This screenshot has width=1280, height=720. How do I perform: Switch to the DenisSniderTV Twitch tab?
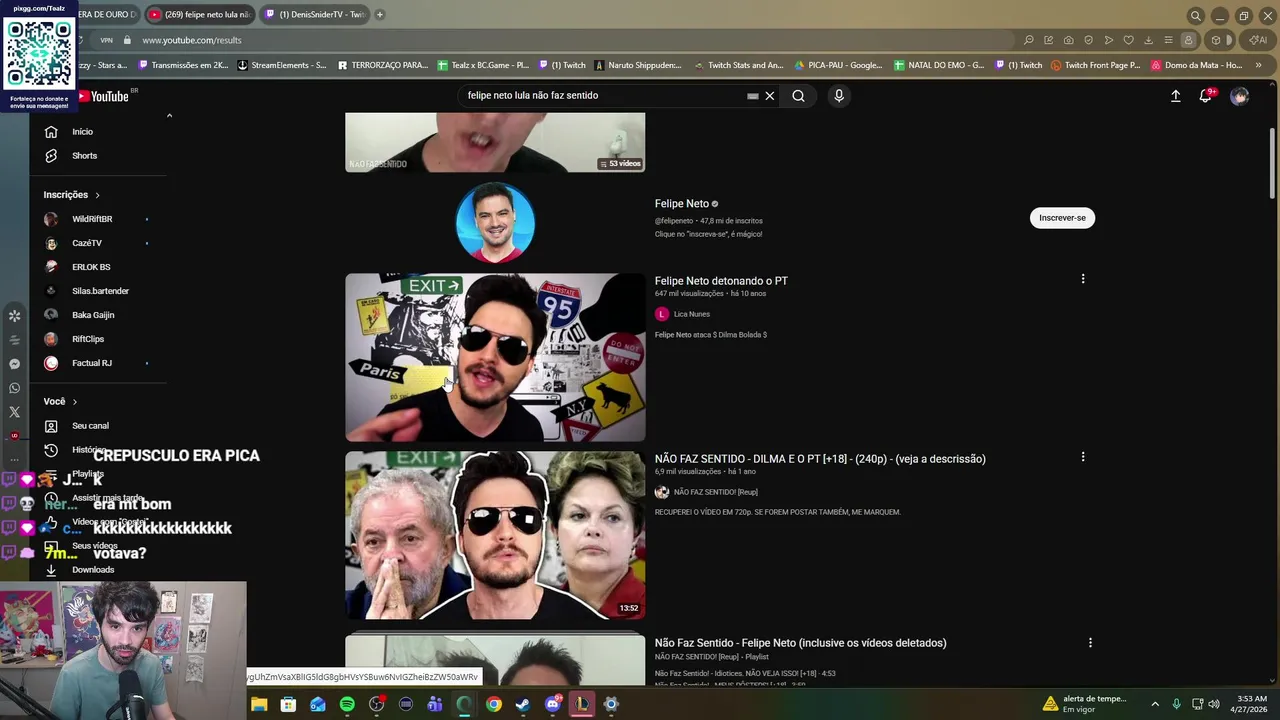click(x=313, y=15)
